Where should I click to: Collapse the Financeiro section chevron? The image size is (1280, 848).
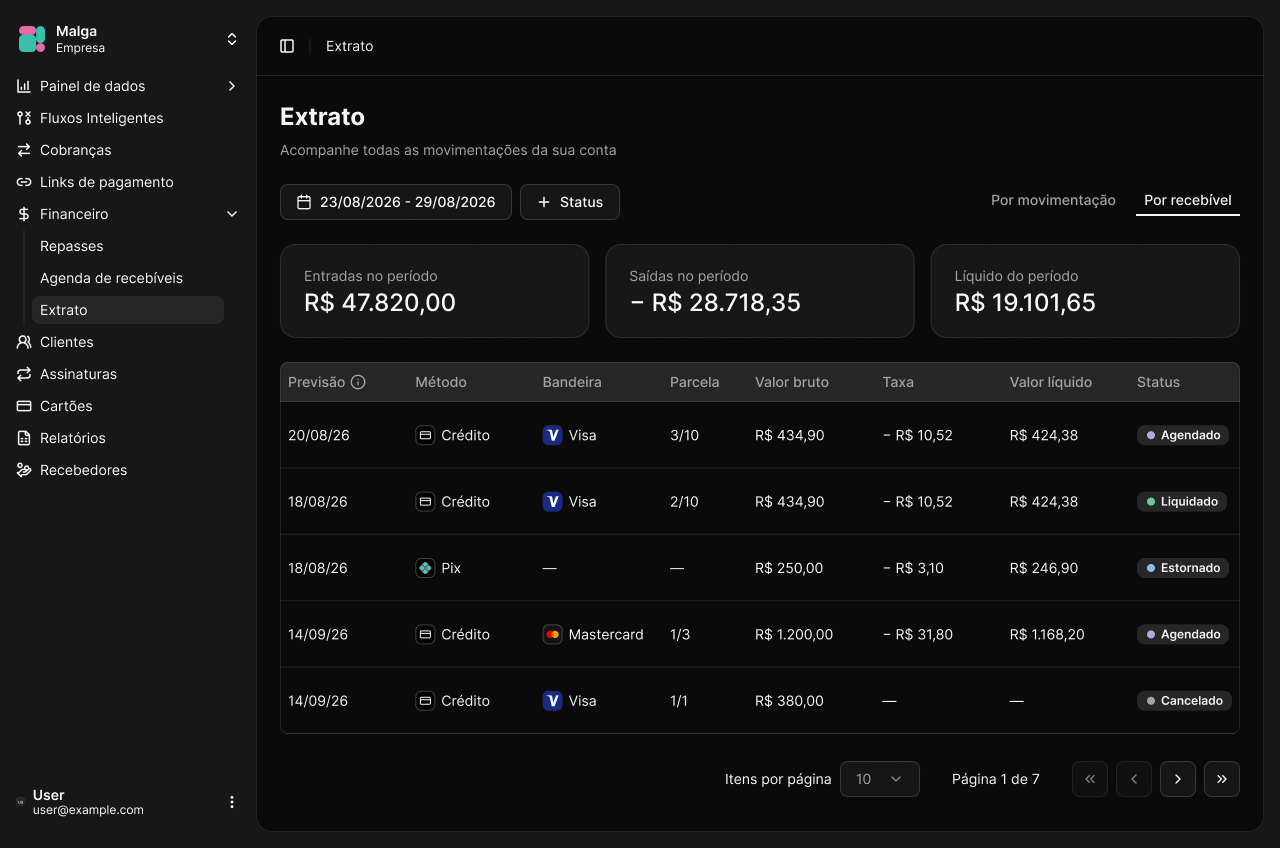[232, 214]
